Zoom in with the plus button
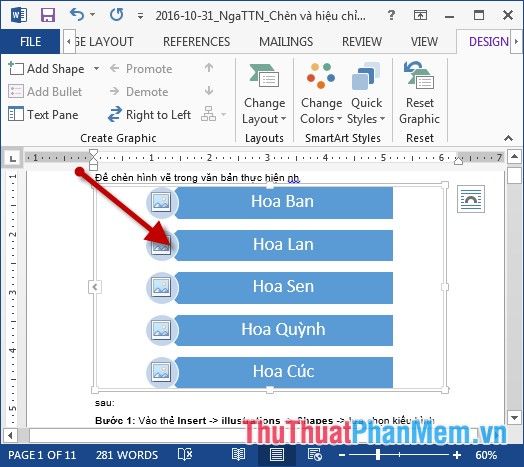The image size is (524, 467). point(457,455)
